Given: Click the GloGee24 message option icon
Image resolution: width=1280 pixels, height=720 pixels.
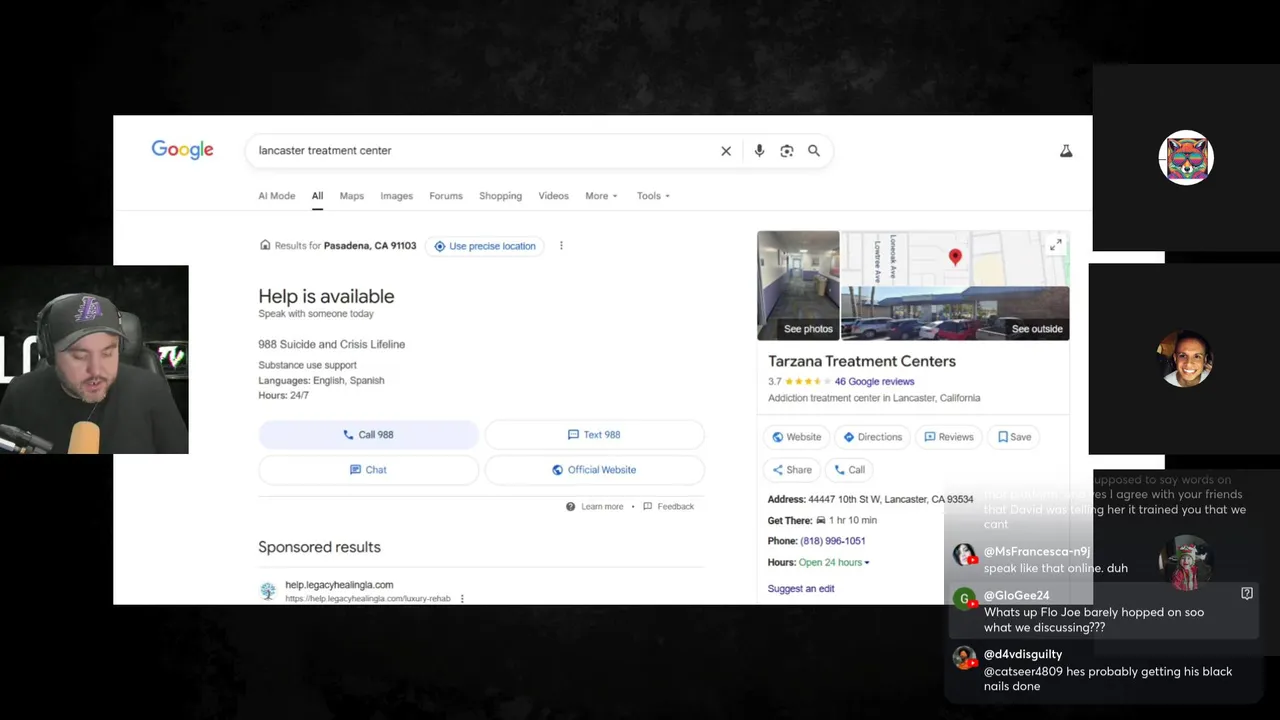Looking at the screenshot, I should click(x=1247, y=594).
